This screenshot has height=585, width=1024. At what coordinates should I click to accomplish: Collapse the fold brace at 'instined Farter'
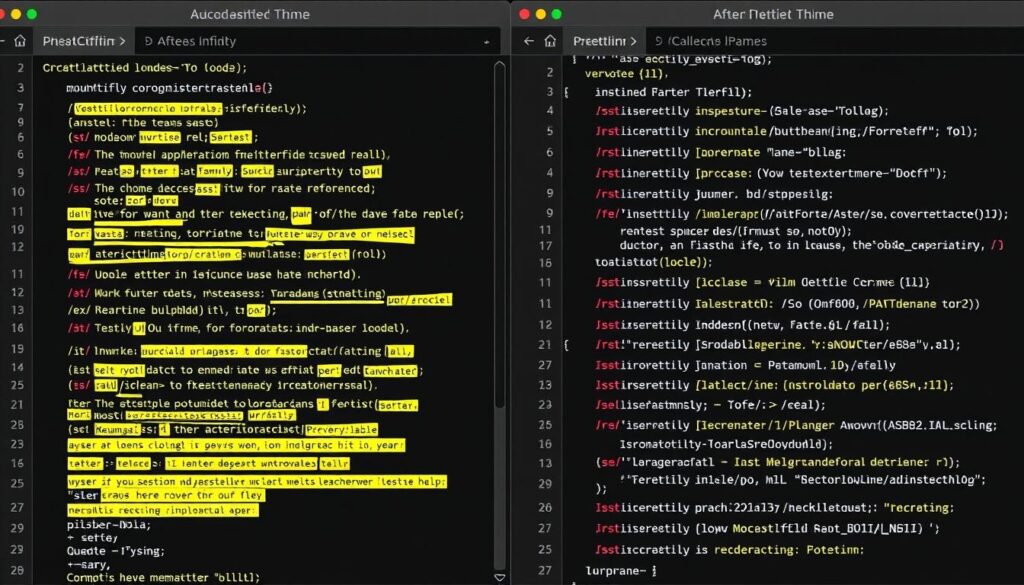[566, 92]
